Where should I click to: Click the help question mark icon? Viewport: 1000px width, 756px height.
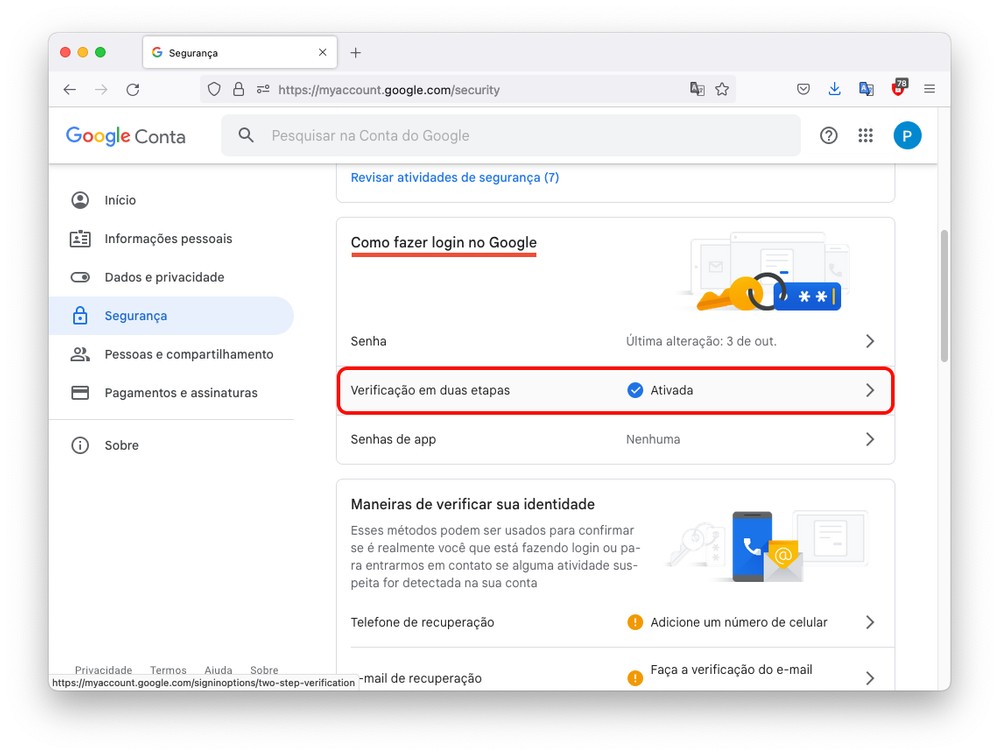828,136
